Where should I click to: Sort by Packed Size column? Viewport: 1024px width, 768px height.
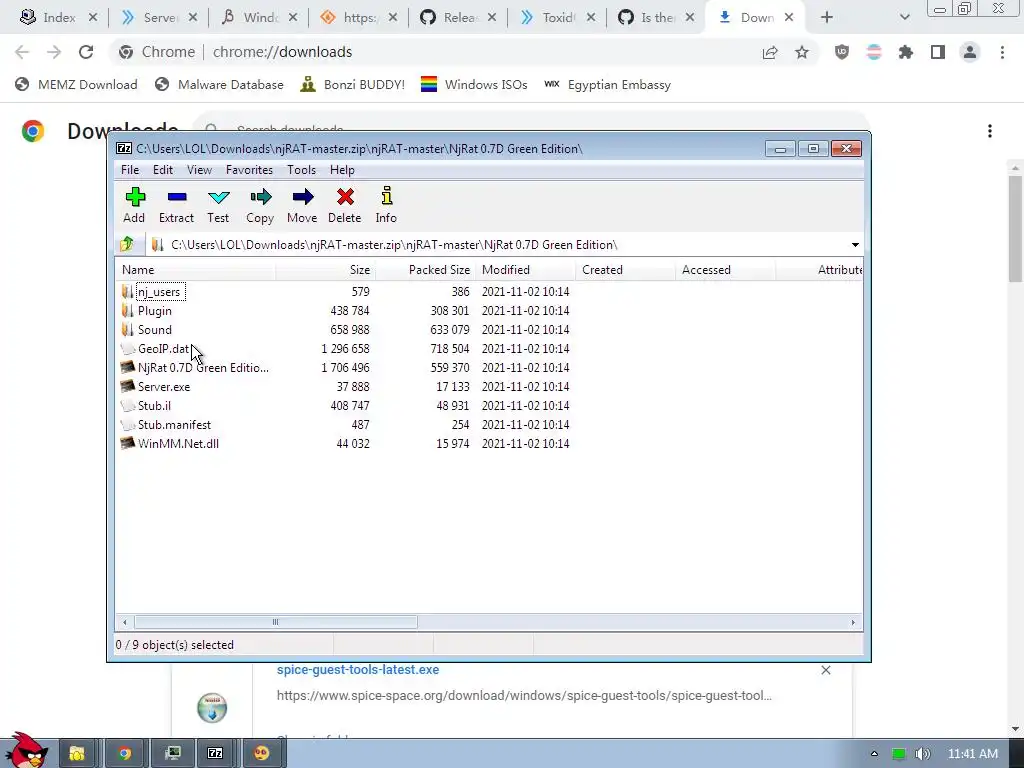424,270
